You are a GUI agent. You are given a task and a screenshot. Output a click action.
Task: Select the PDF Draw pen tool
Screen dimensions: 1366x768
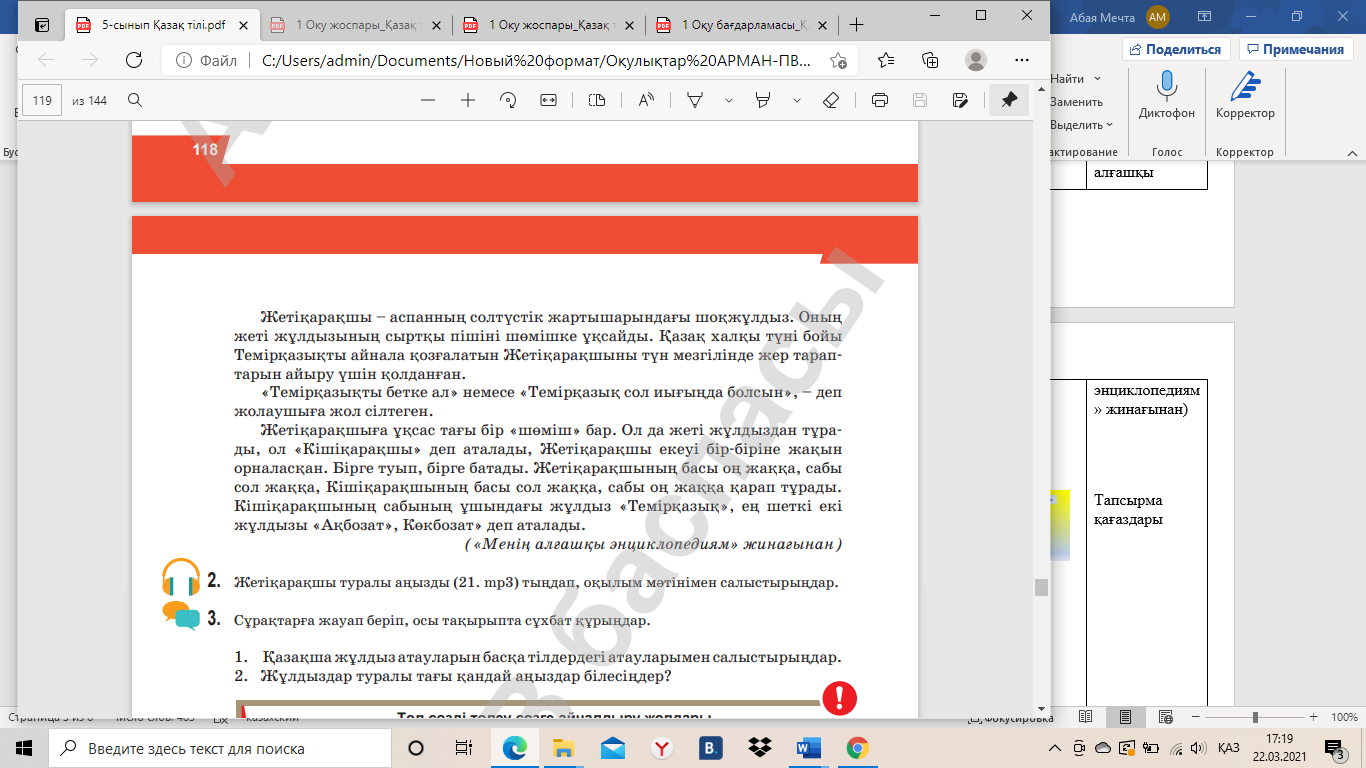pos(695,100)
